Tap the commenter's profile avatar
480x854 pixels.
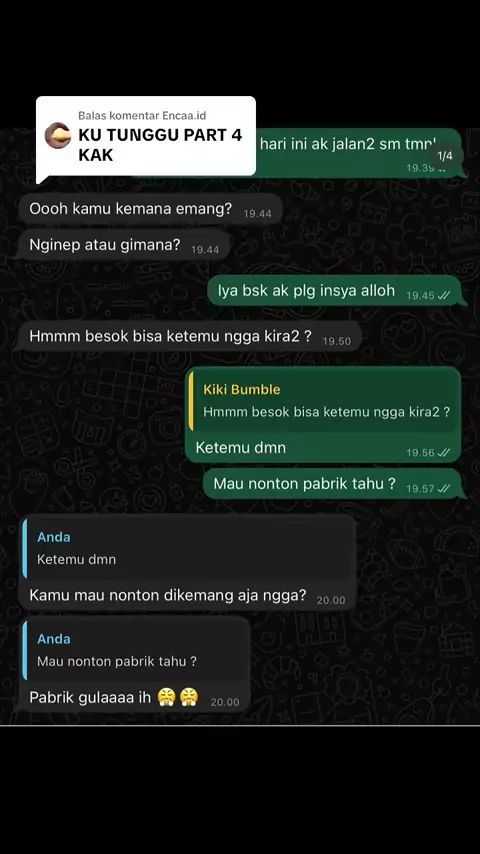click(58, 135)
